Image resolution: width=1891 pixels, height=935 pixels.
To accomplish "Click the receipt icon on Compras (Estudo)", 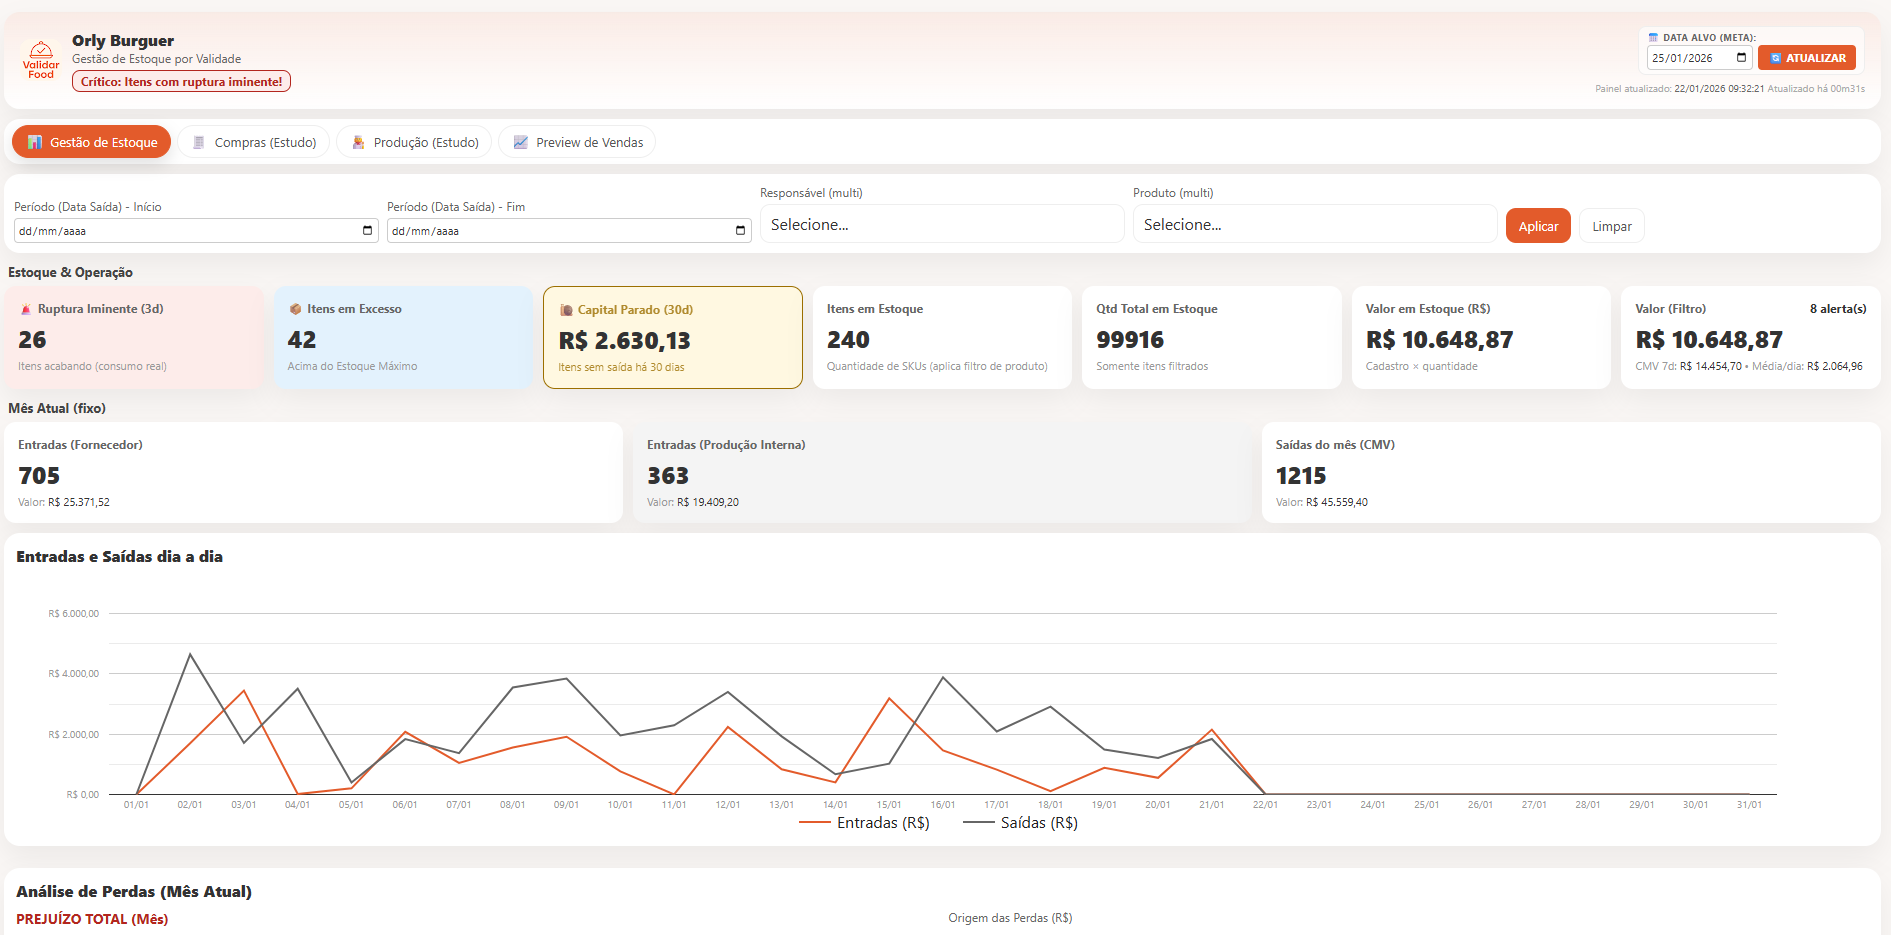I will point(198,141).
